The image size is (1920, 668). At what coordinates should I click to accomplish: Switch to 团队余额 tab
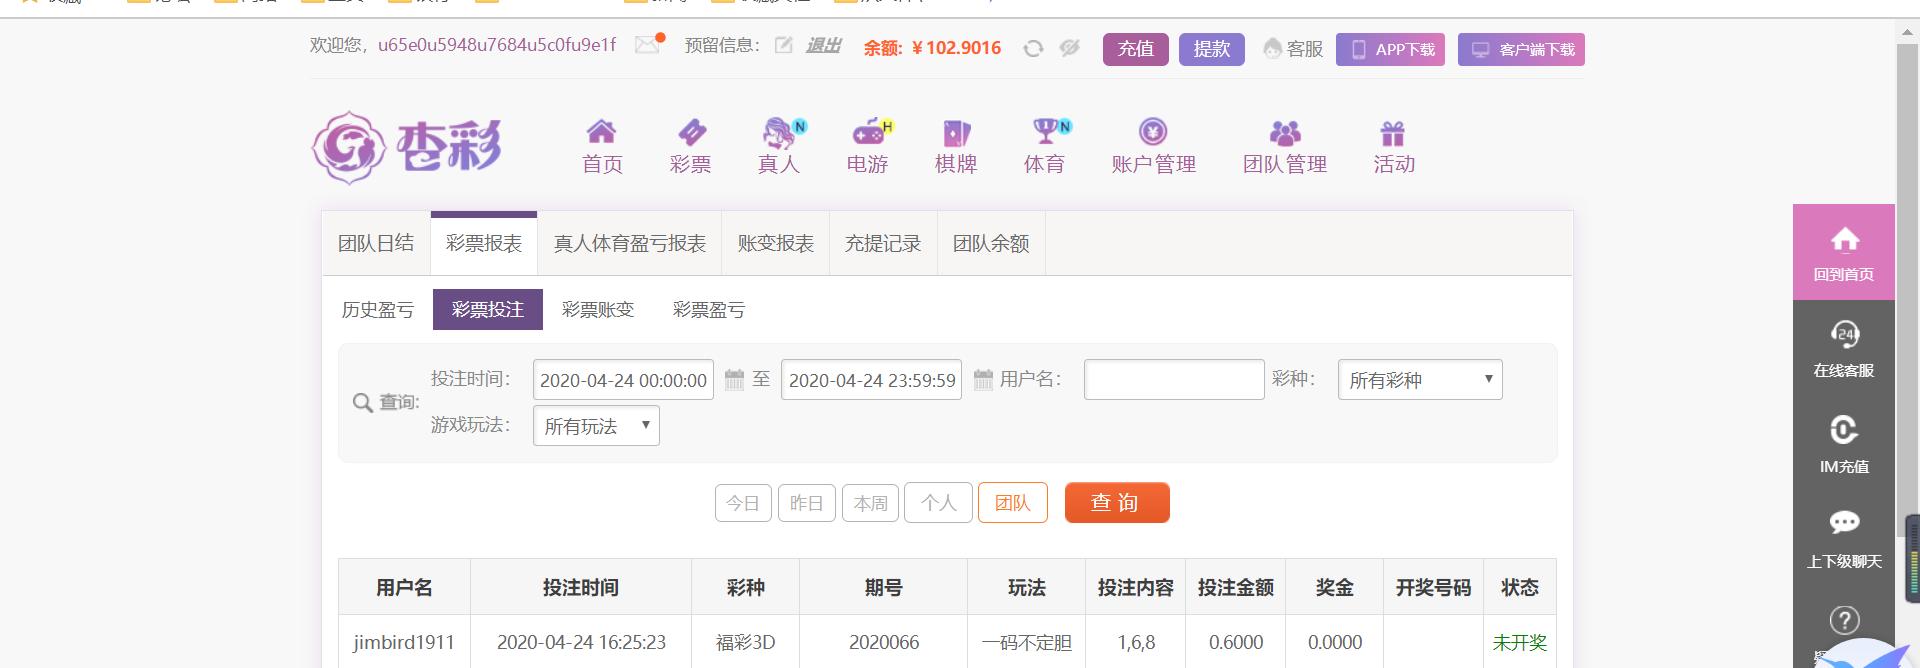pos(991,244)
